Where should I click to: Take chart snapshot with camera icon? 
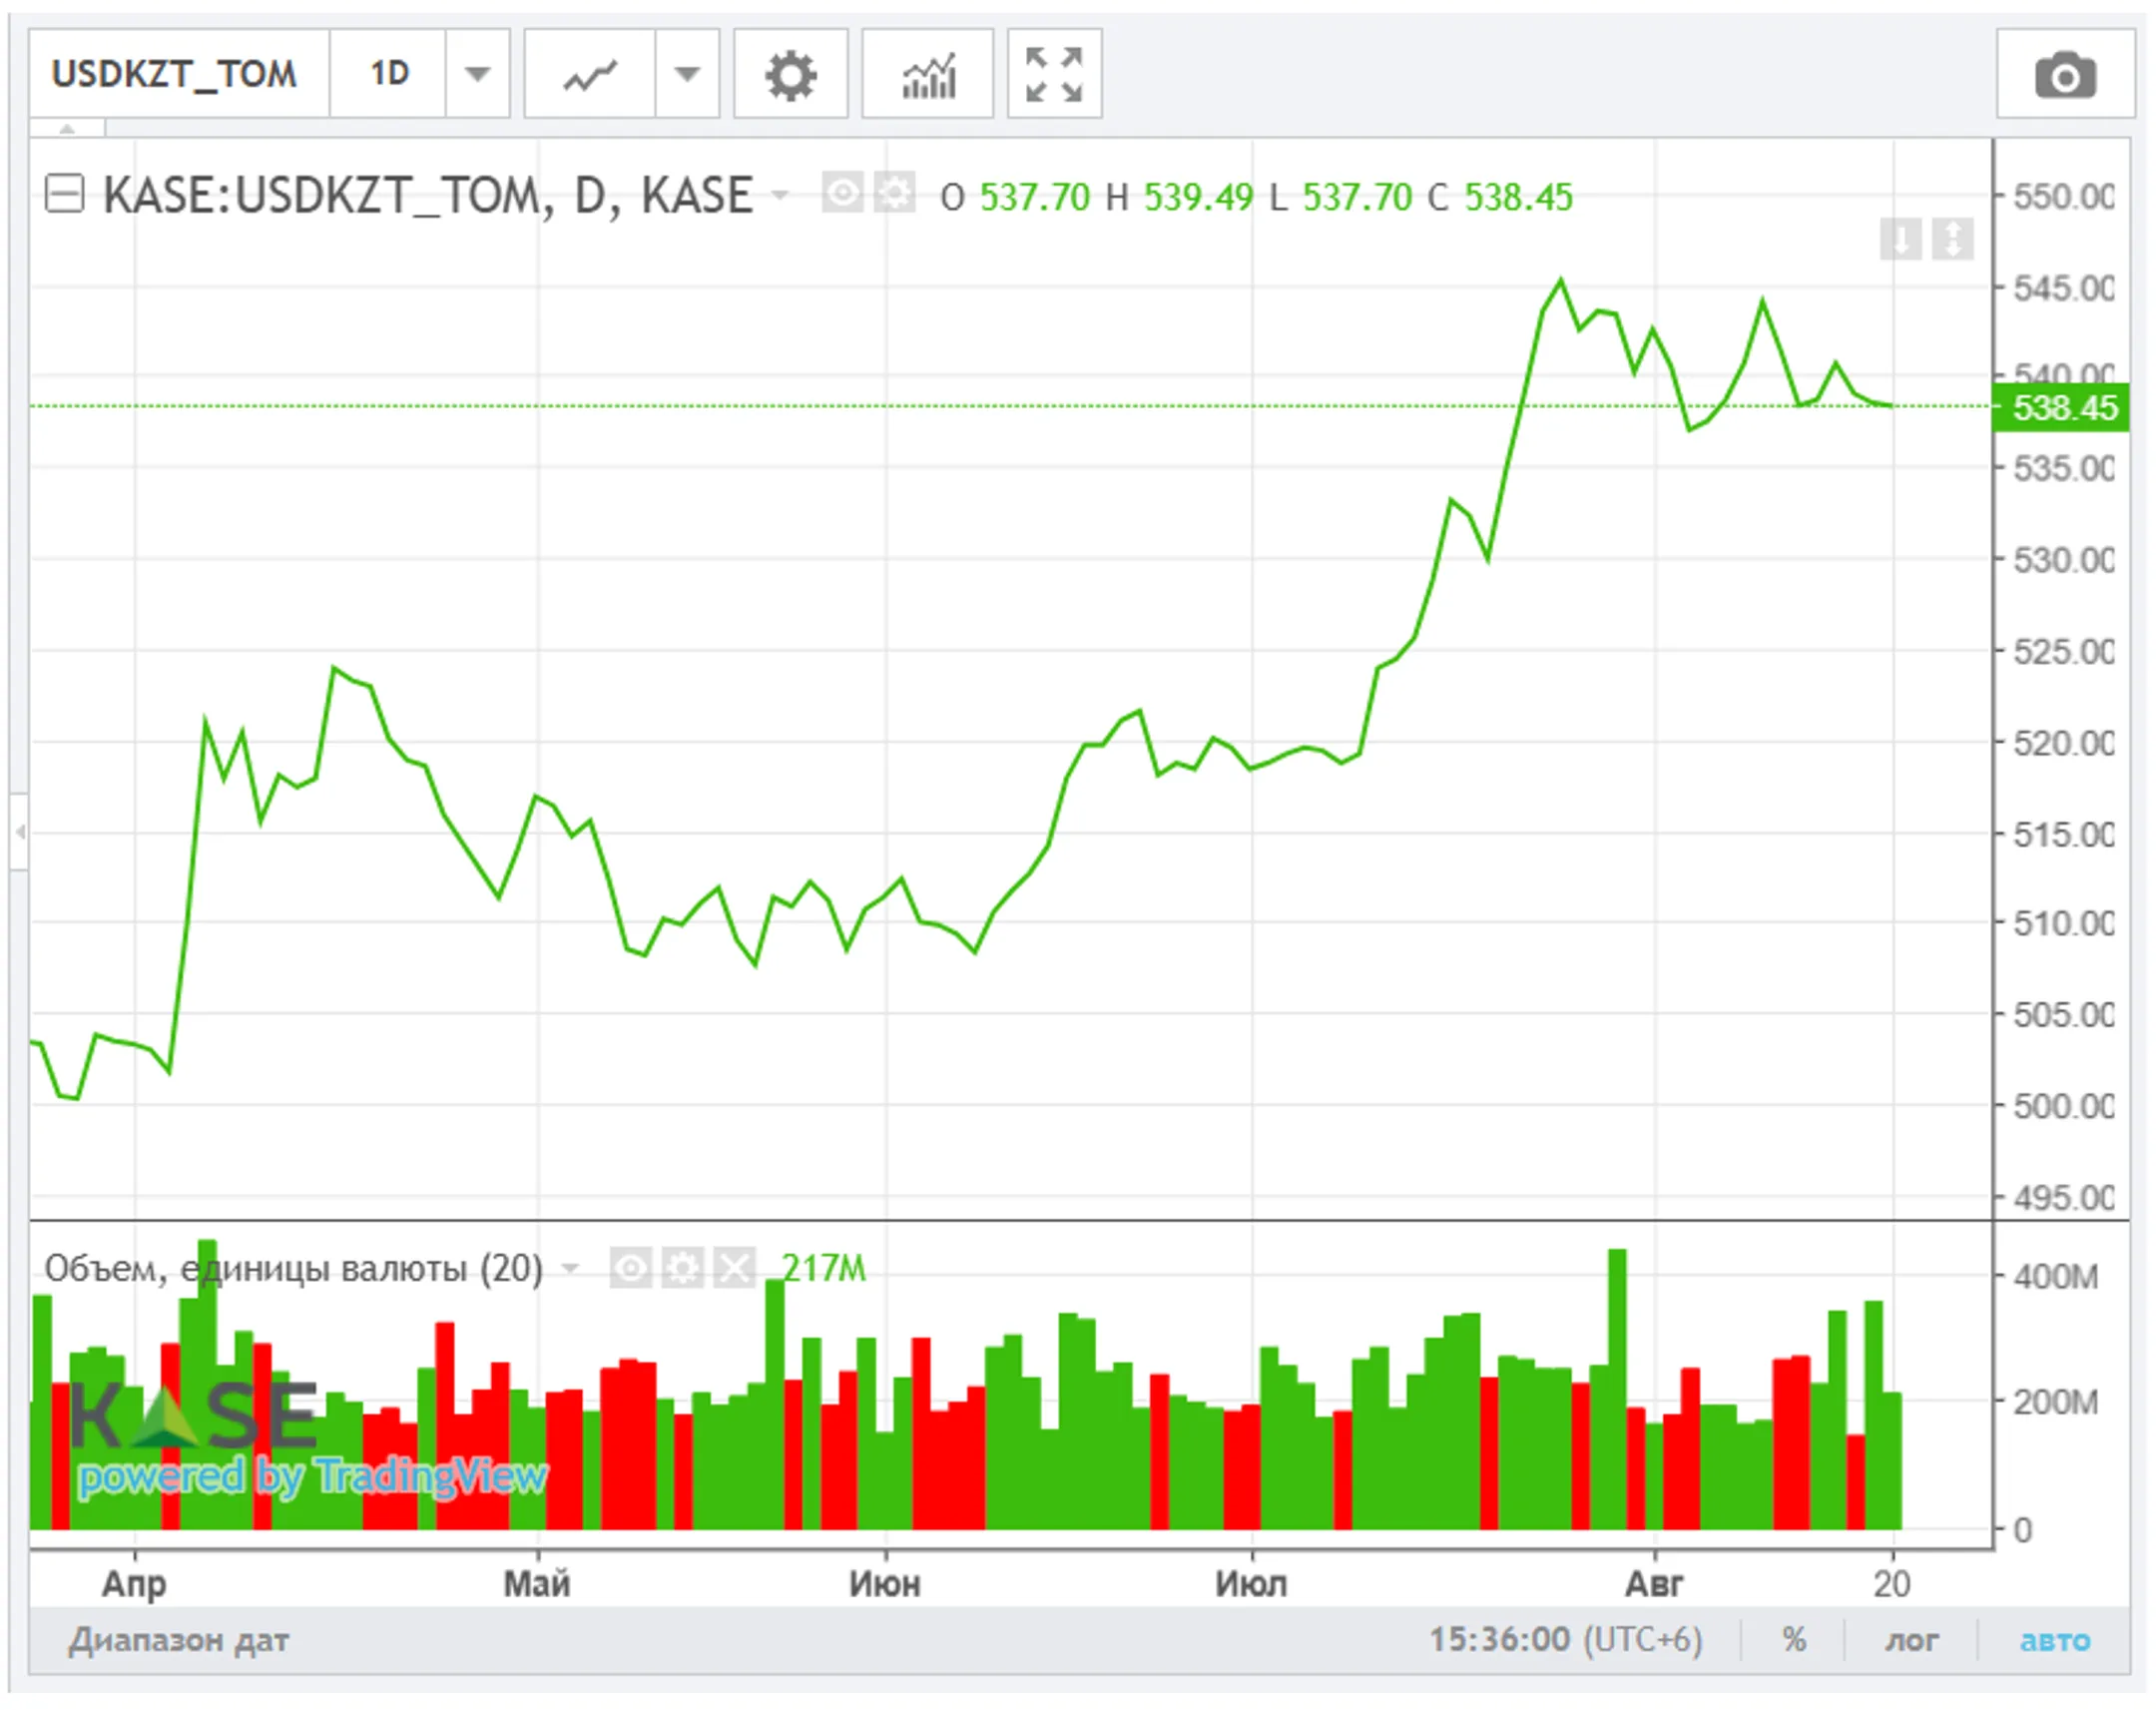click(x=2065, y=75)
